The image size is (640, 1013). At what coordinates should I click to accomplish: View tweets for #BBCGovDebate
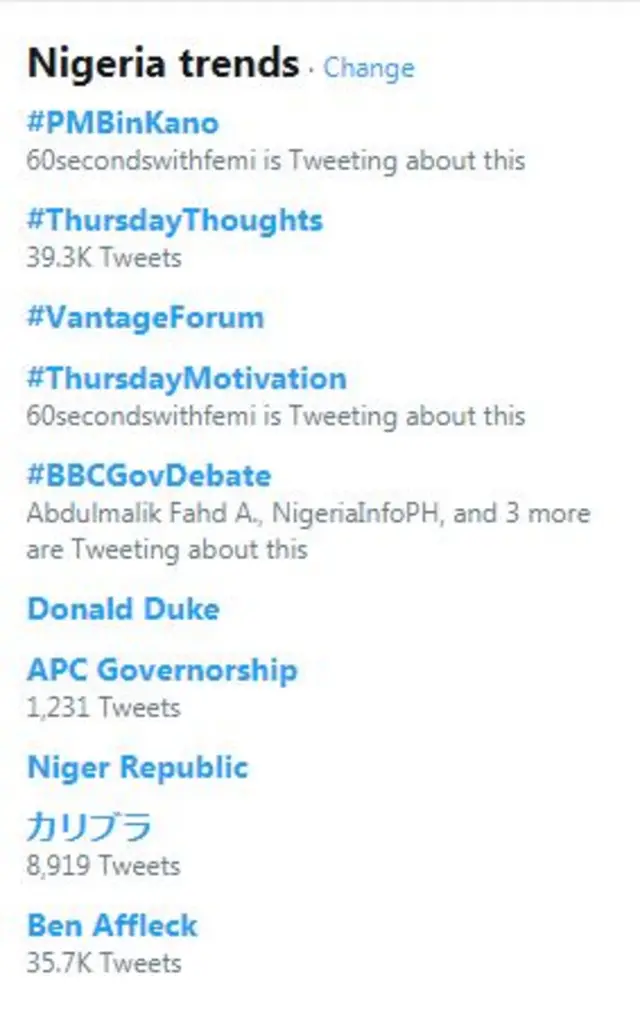(x=150, y=474)
